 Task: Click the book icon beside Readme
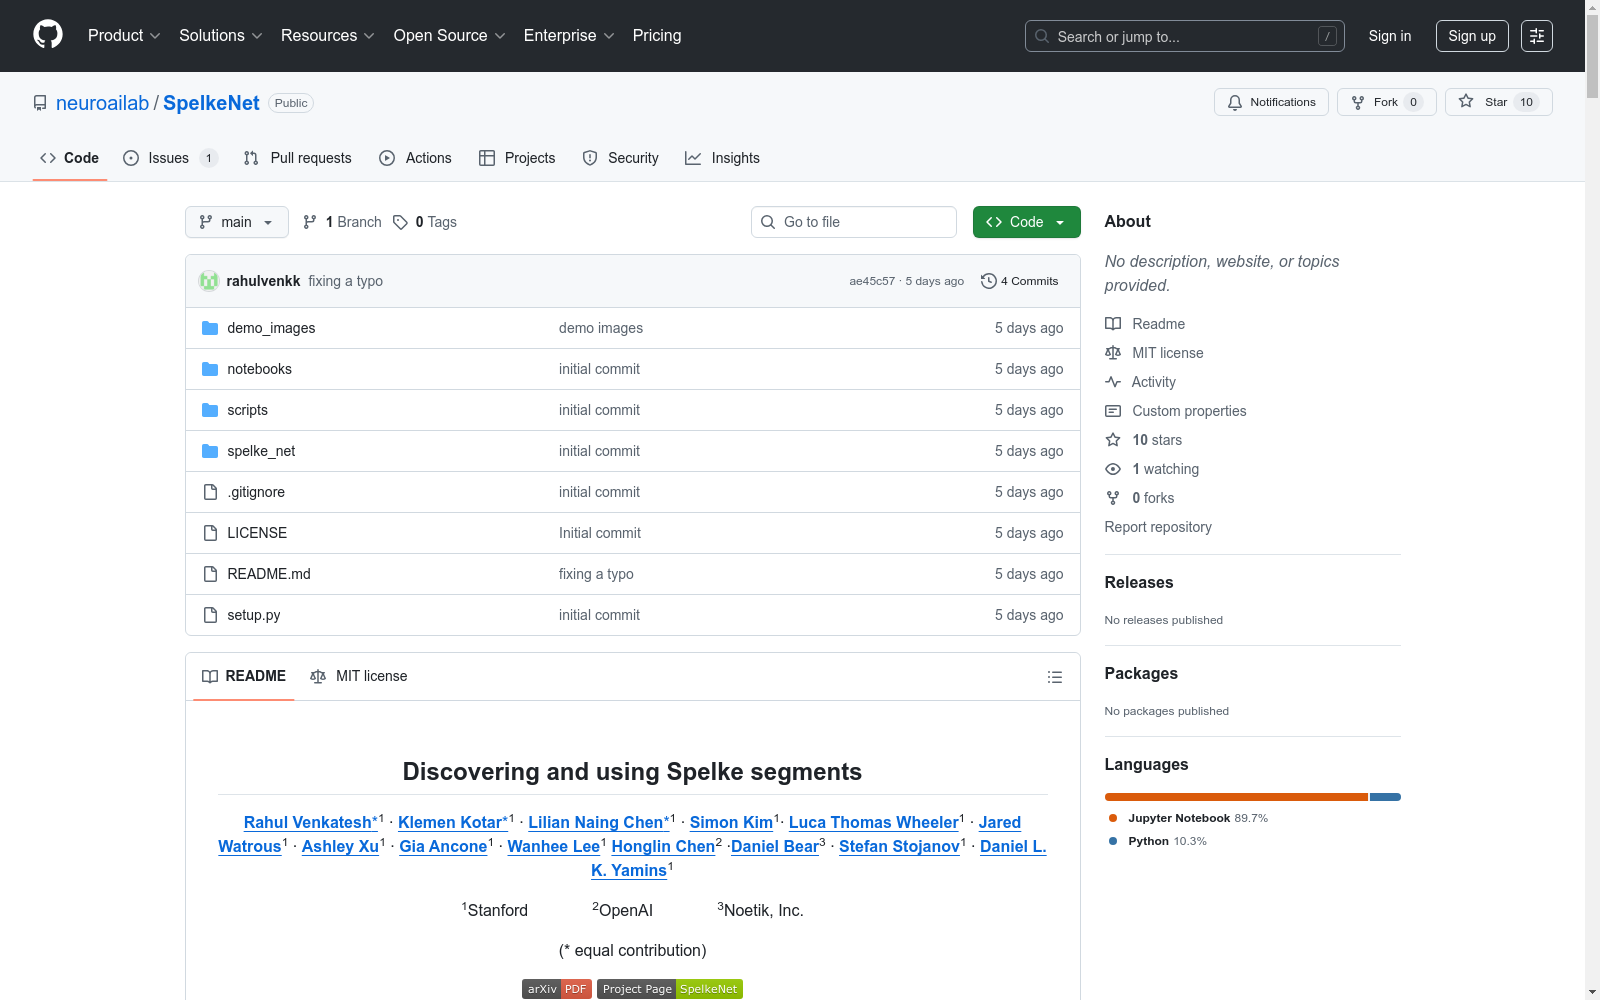click(x=1113, y=324)
